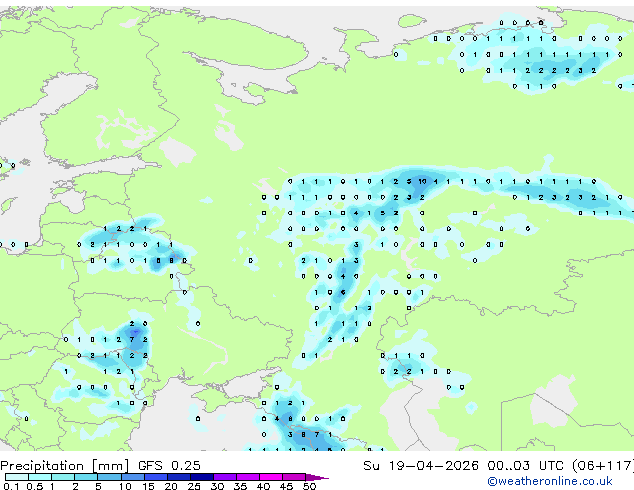This screenshot has height=490, width=634.
Task: Click the 0.5–1 mm legend swatch
Action: click(40, 477)
